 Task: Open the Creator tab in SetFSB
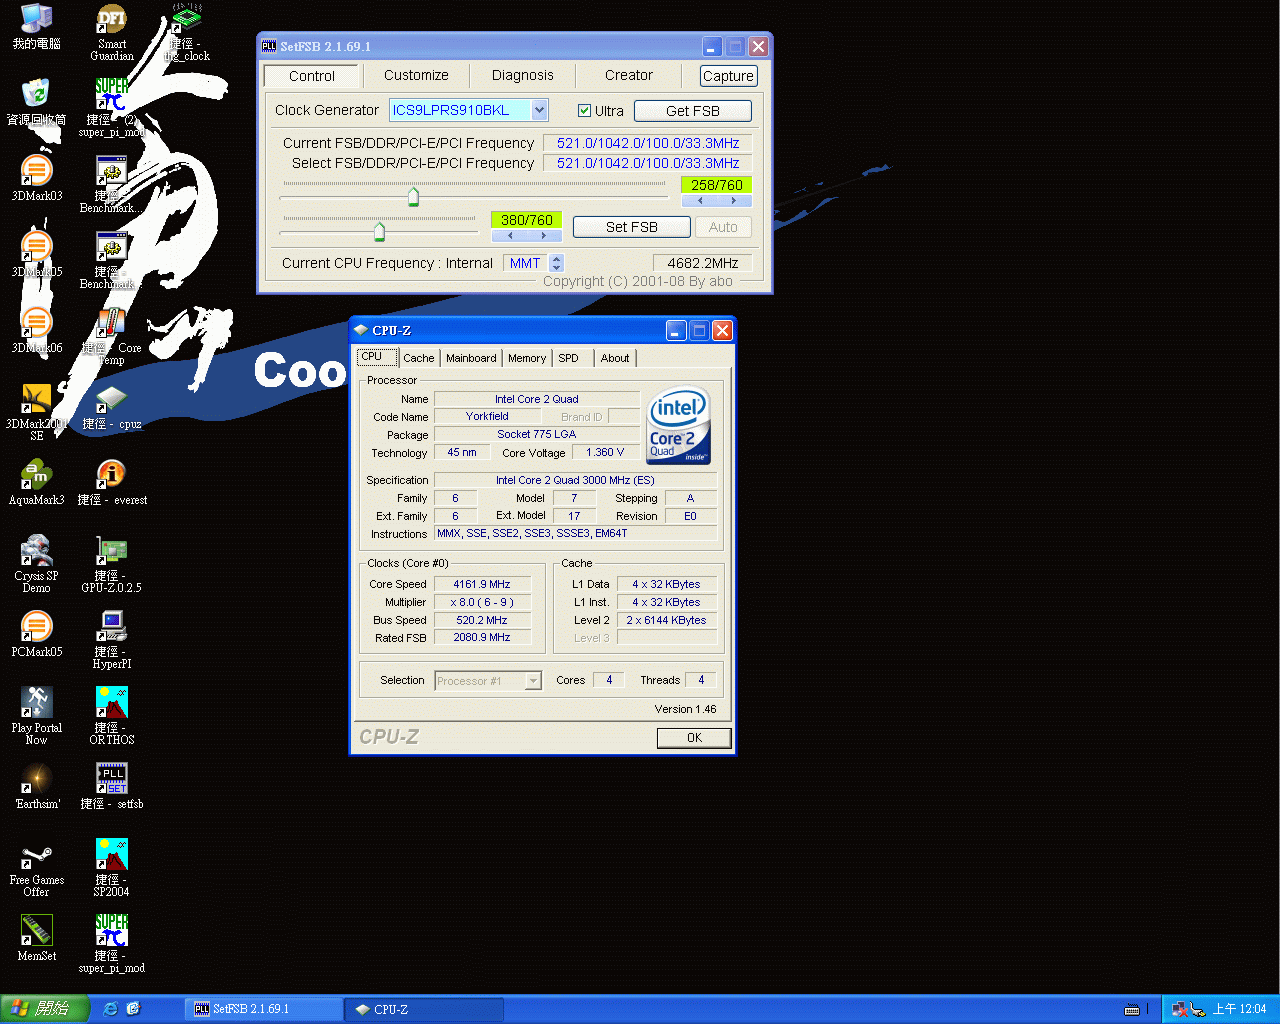tap(628, 75)
